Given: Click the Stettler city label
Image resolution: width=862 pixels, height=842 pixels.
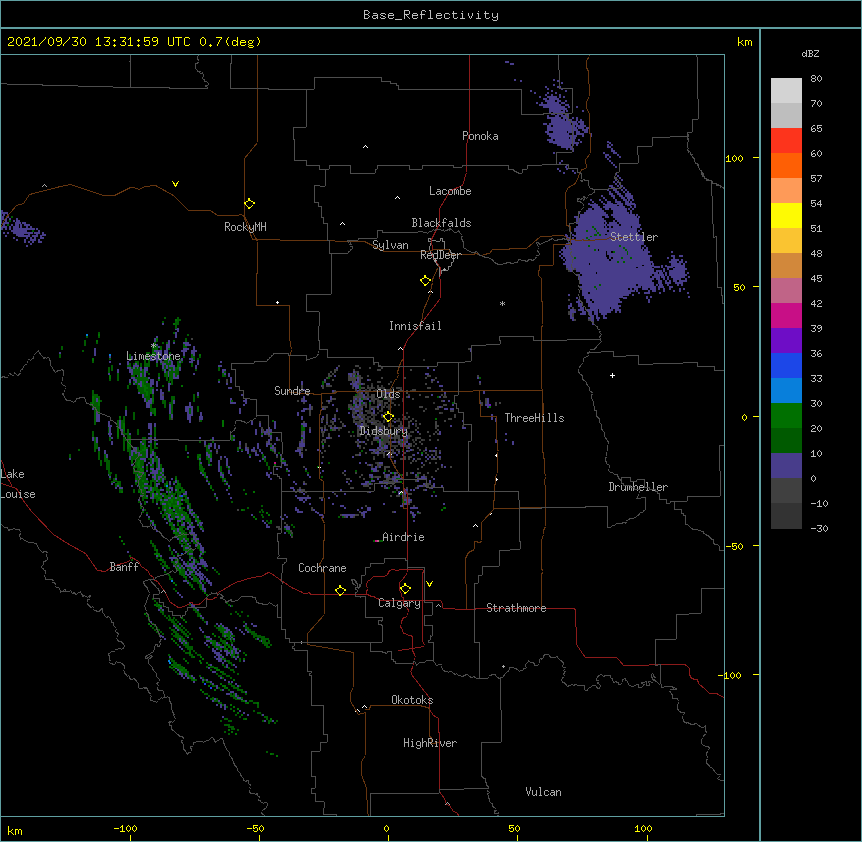Looking at the screenshot, I should tap(634, 237).
